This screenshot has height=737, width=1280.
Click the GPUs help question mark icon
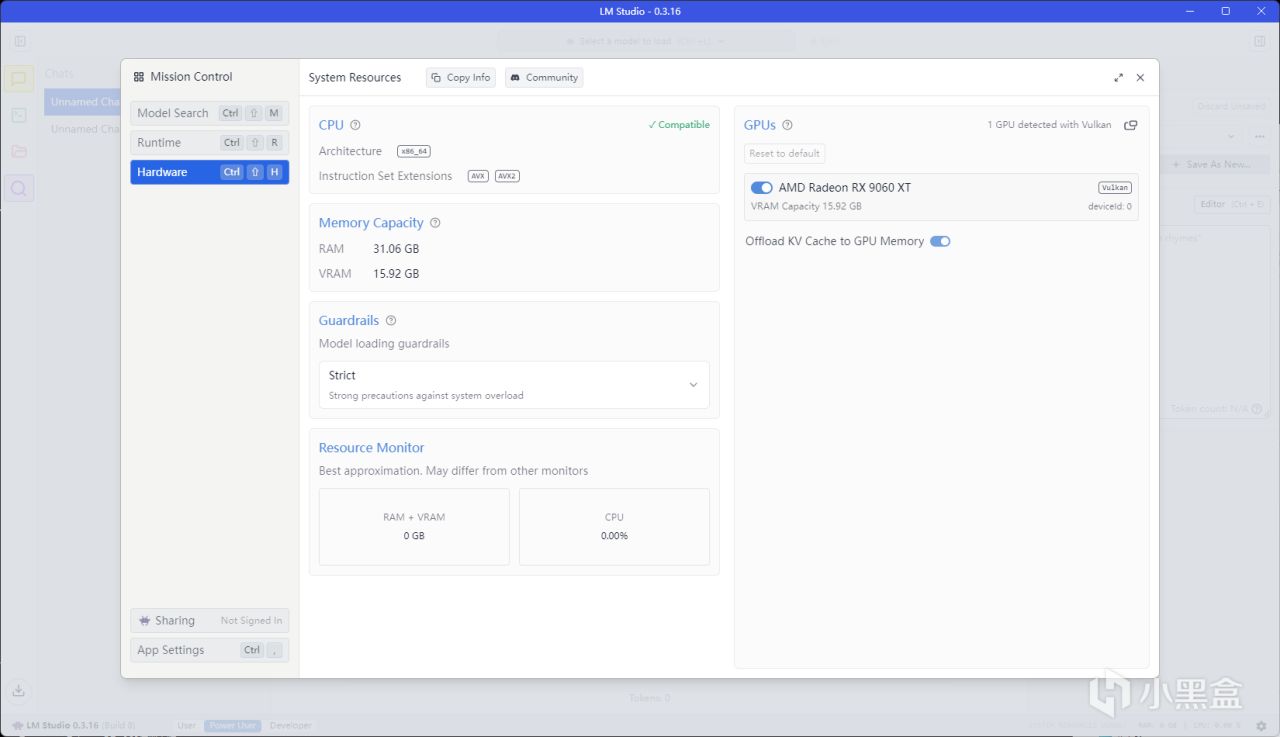coord(787,125)
